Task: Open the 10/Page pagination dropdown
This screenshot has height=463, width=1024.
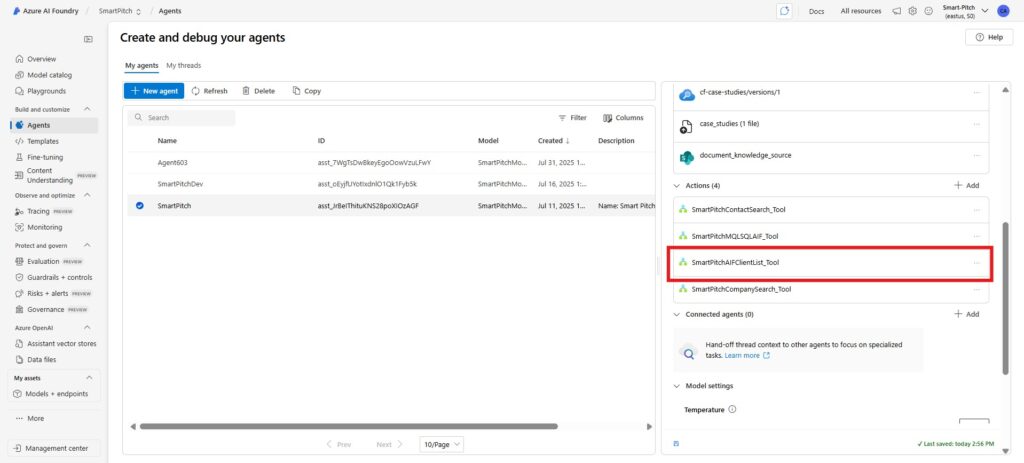Action: tap(441, 444)
